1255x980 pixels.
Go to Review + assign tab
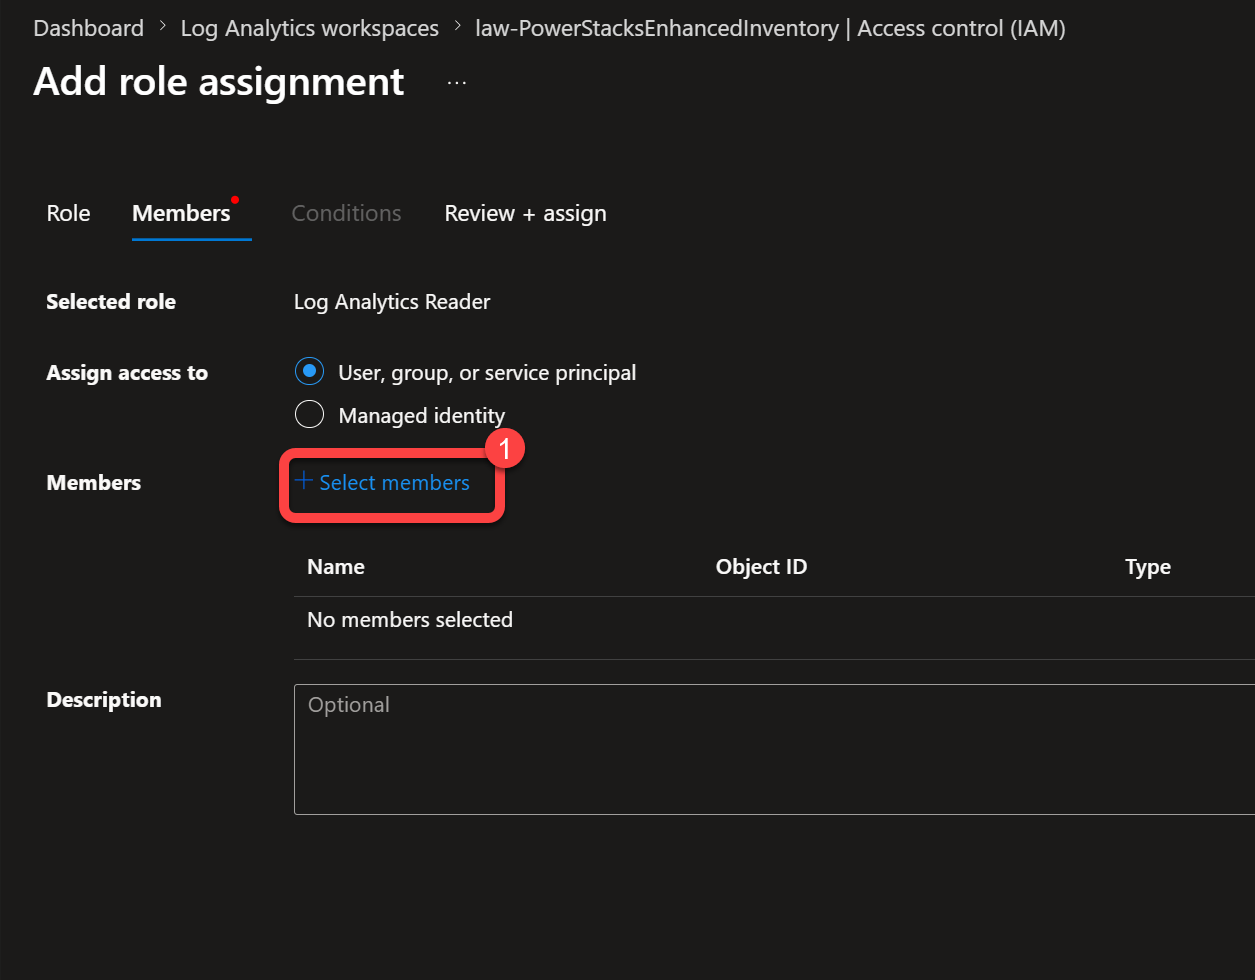pyautogui.click(x=526, y=213)
